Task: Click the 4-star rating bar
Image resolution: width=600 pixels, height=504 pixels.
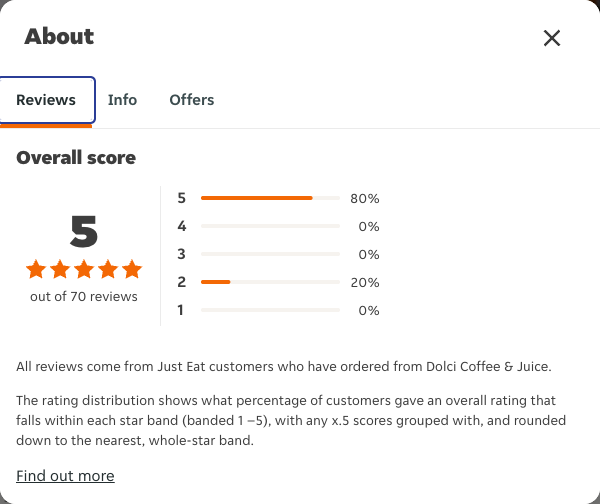Action: [270, 226]
